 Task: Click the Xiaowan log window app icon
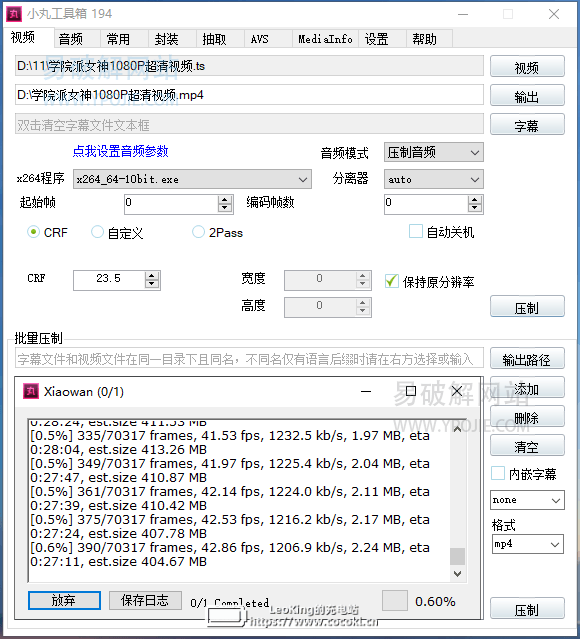31,391
